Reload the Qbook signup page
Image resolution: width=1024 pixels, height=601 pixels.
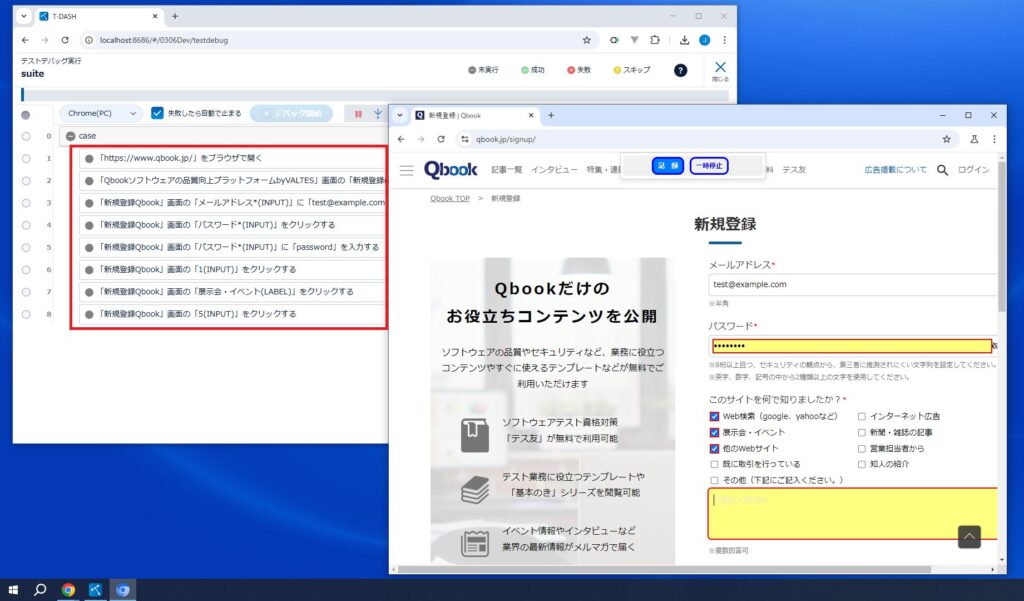tap(441, 139)
